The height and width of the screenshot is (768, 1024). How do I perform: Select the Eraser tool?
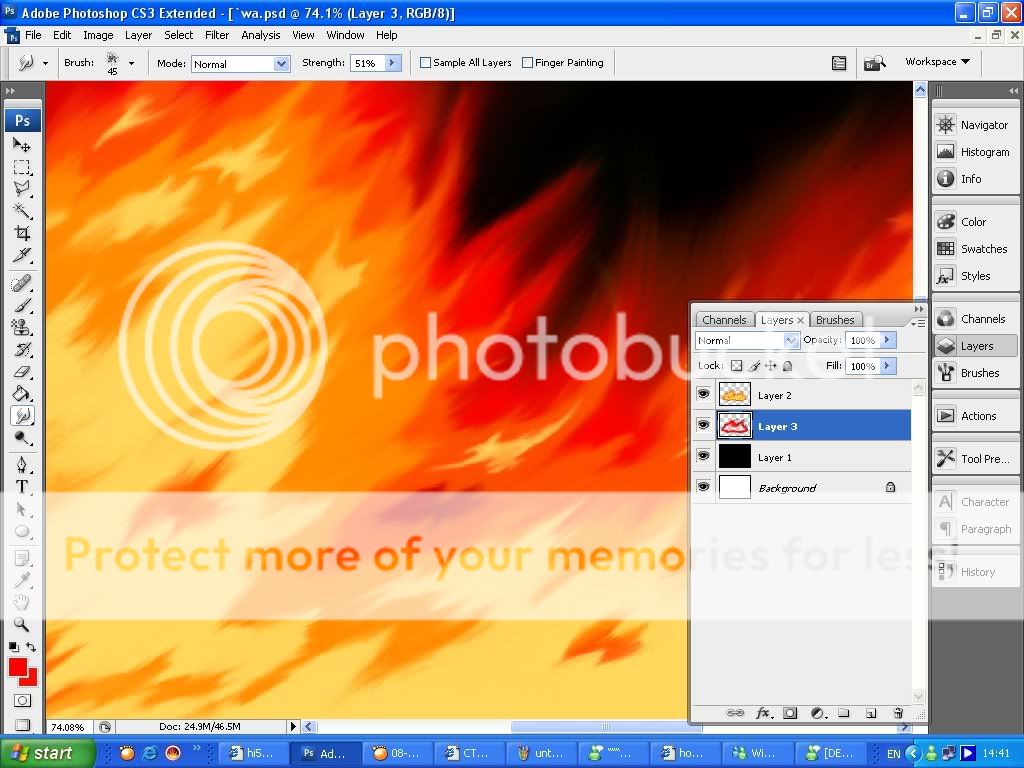(22, 372)
